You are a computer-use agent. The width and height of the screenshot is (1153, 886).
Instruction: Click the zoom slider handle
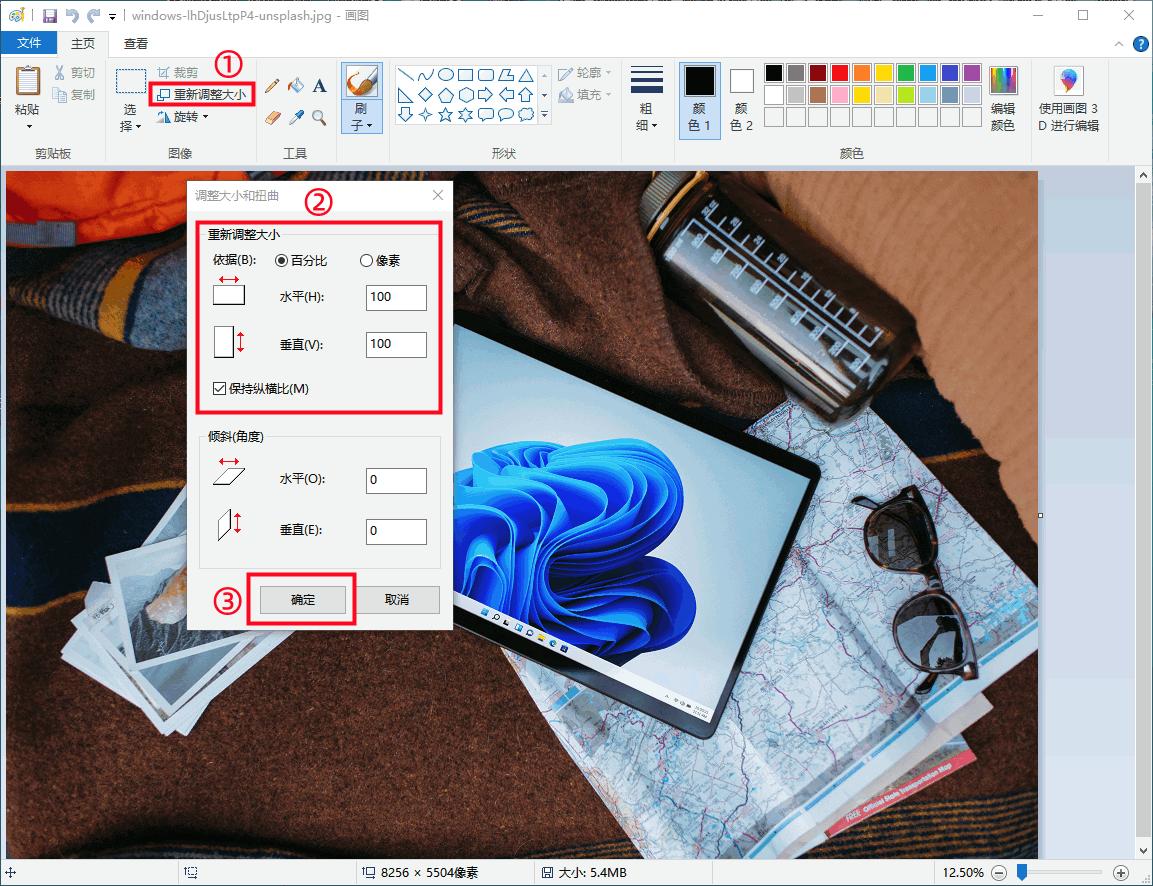(1022, 872)
